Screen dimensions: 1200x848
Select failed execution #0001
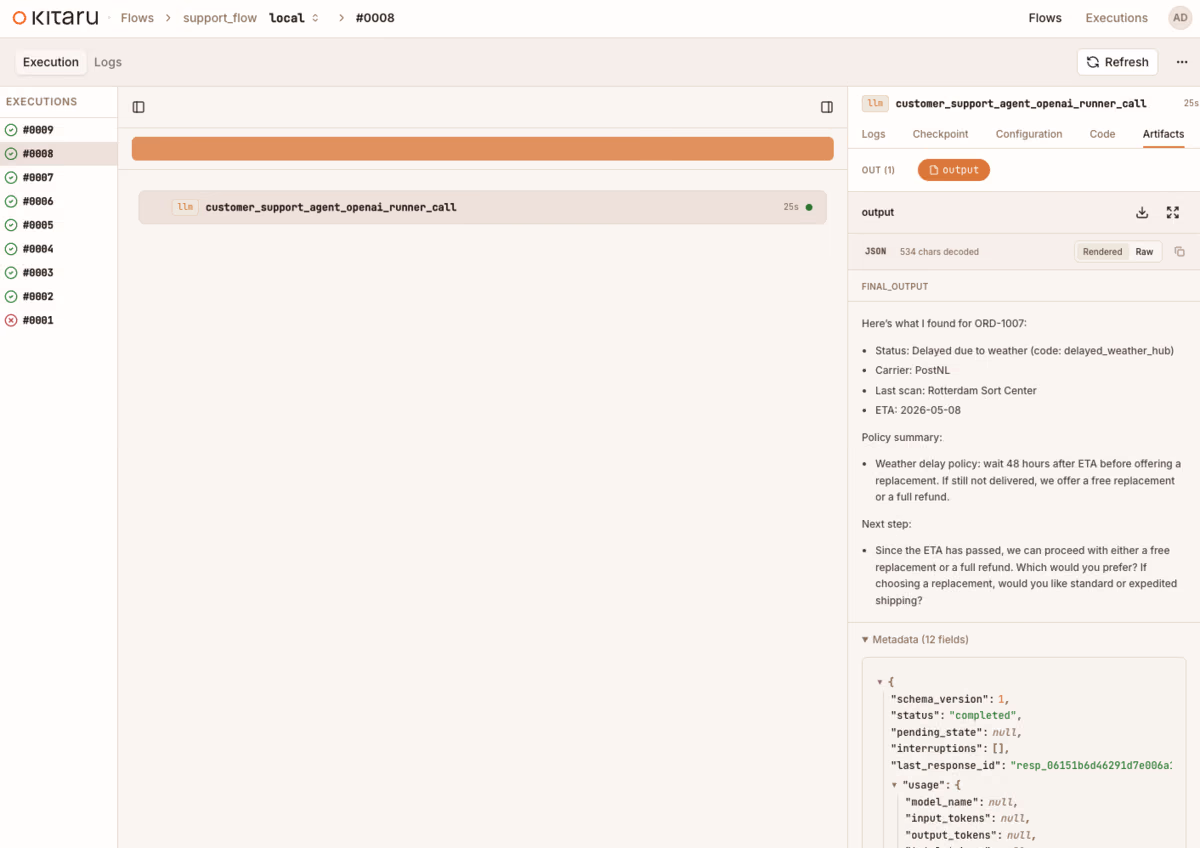coord(58,320)
